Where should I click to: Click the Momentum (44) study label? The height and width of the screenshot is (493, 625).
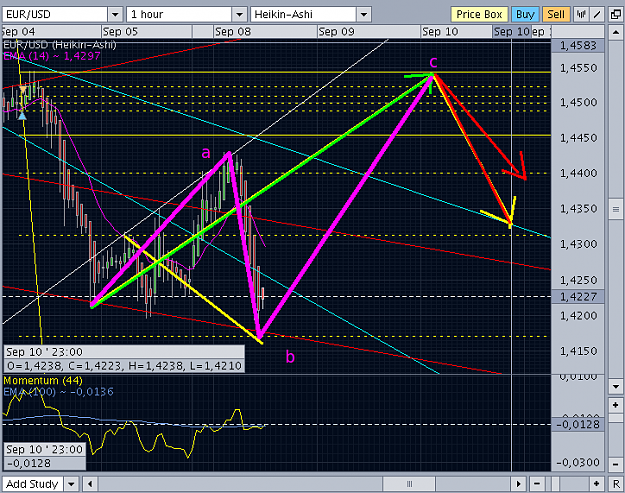[43, 380]
